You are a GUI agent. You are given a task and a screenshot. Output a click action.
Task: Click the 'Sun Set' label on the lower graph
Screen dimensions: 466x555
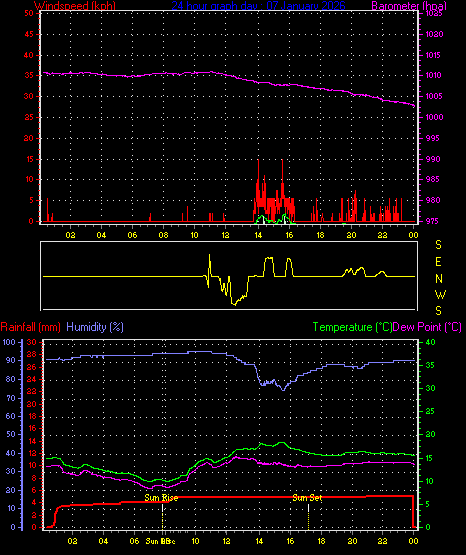pos(307,498)
